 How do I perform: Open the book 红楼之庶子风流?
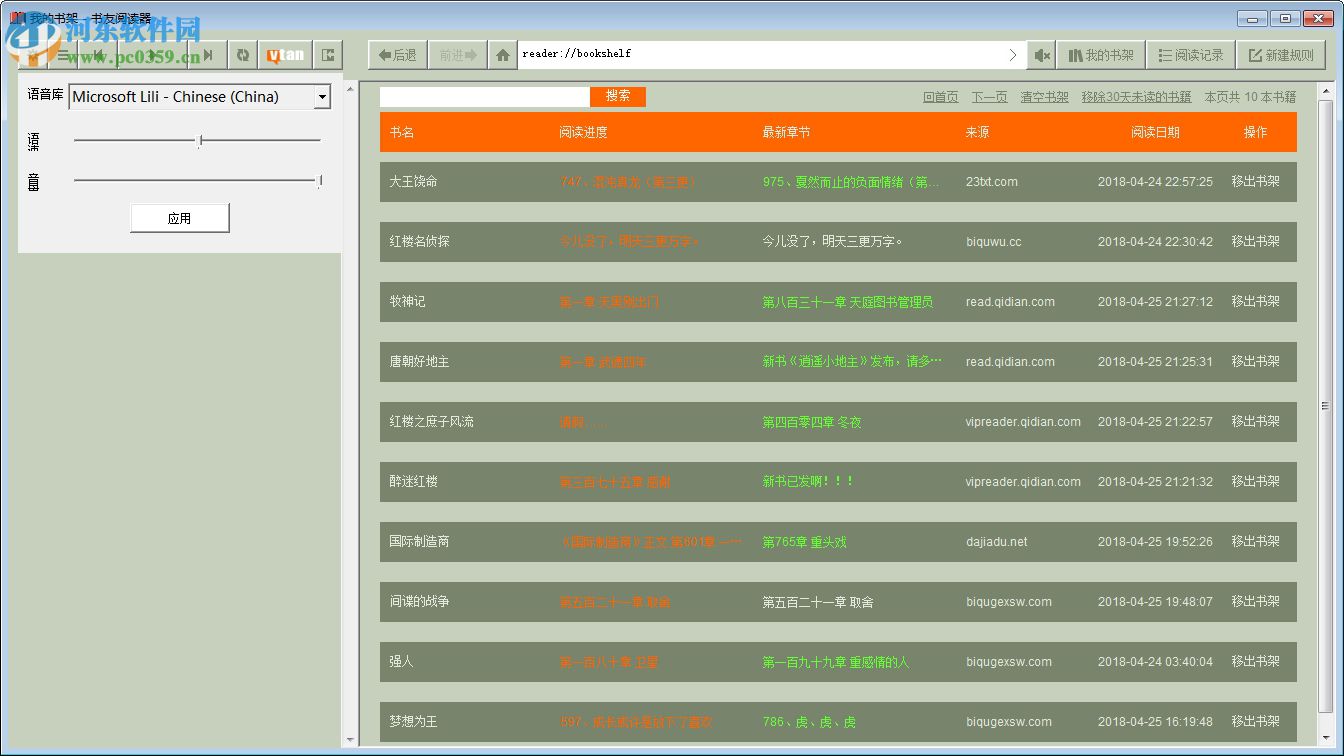(431, 422)
